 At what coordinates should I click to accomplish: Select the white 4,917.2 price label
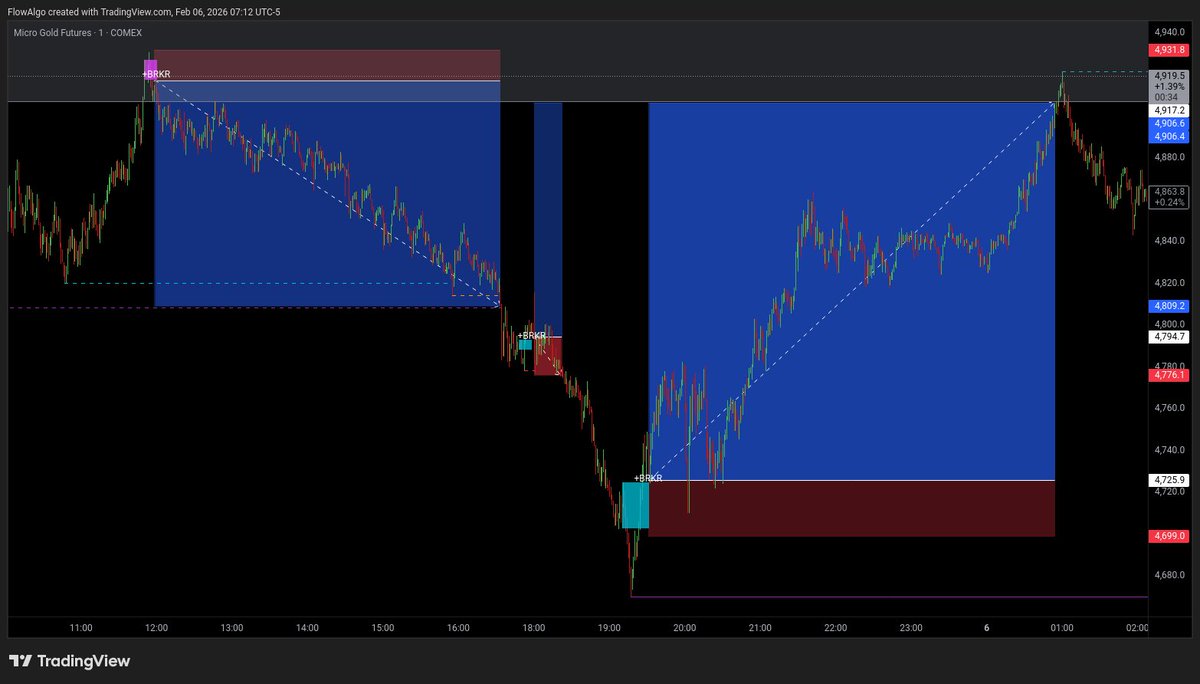(x=1168, y=110)
